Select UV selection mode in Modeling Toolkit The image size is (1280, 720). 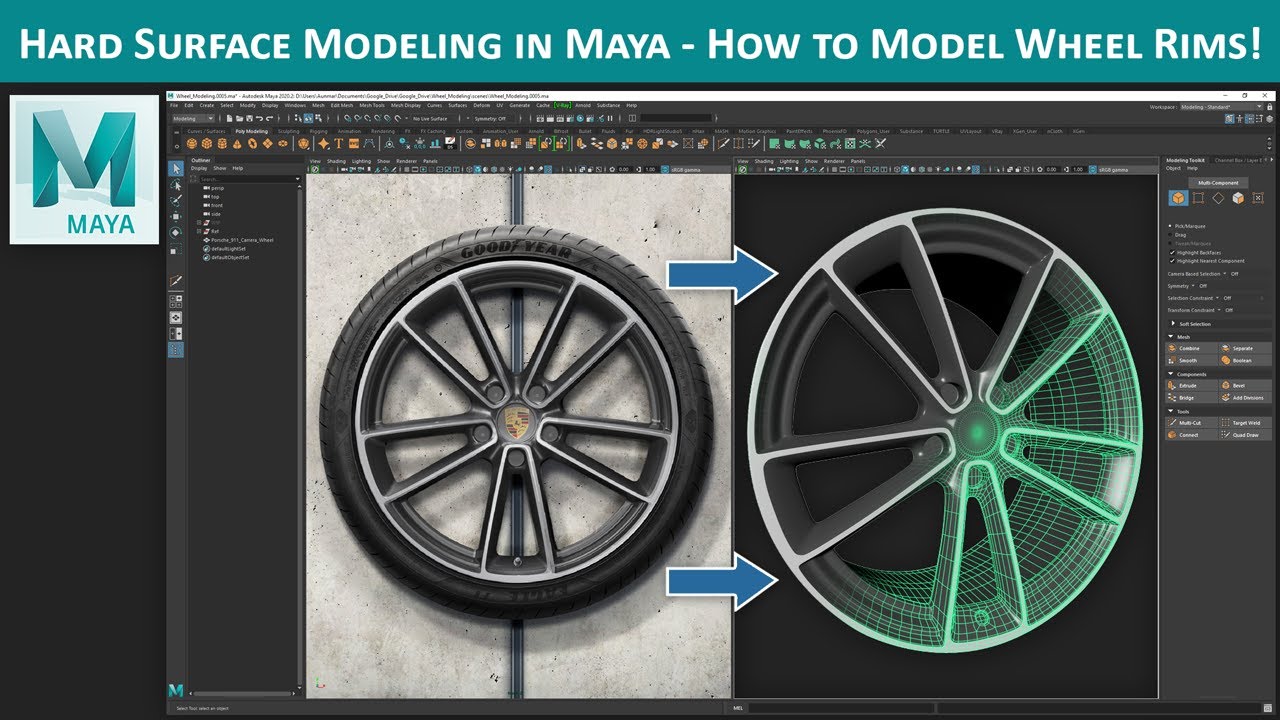coord(1258,198)
